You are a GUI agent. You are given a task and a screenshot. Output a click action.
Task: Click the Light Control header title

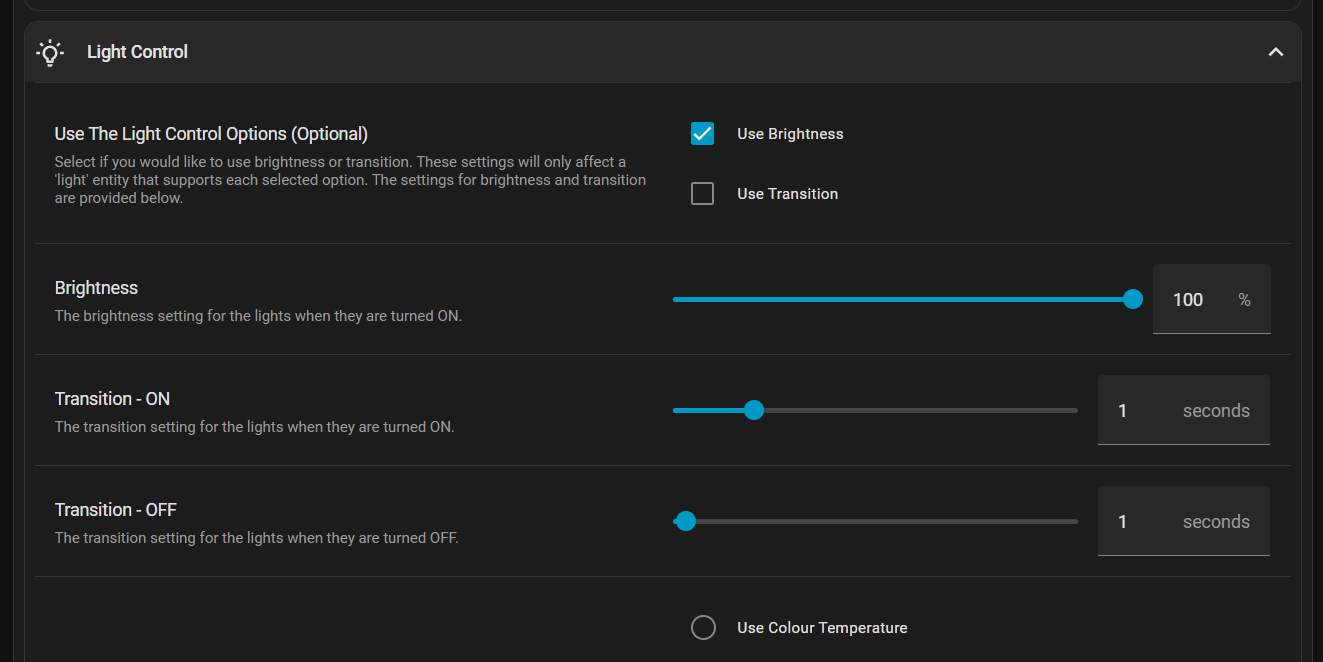(137, 52)
